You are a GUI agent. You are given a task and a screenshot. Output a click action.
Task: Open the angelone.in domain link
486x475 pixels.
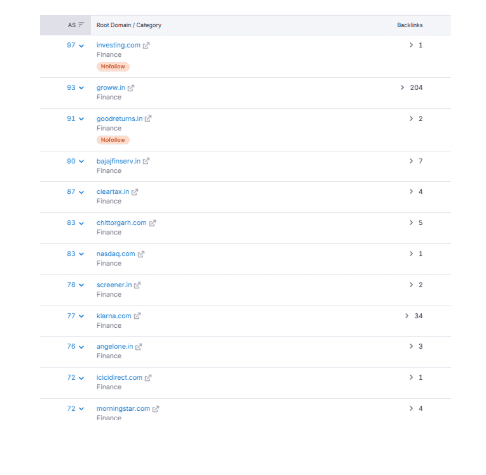[115, 346]
